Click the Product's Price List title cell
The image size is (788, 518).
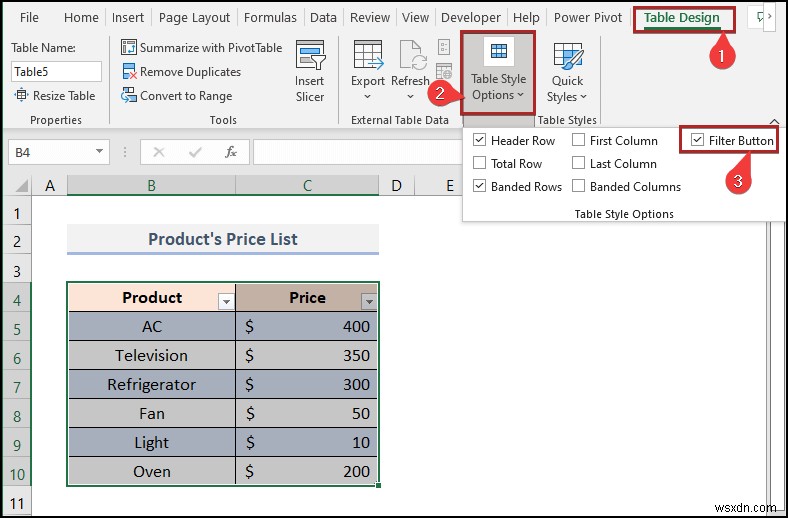[x=223, y=239]
